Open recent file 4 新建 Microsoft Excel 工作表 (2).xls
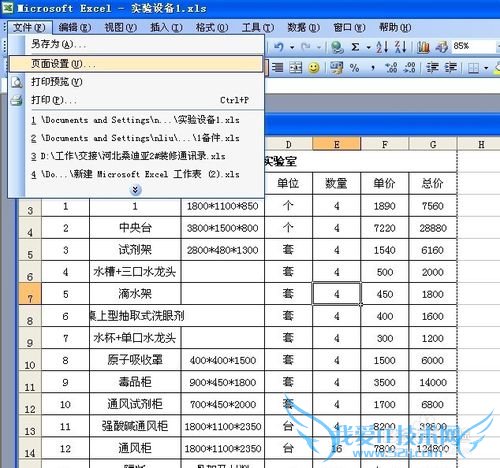500x468 pixels. pyautogui.click(x=136, y=174)
